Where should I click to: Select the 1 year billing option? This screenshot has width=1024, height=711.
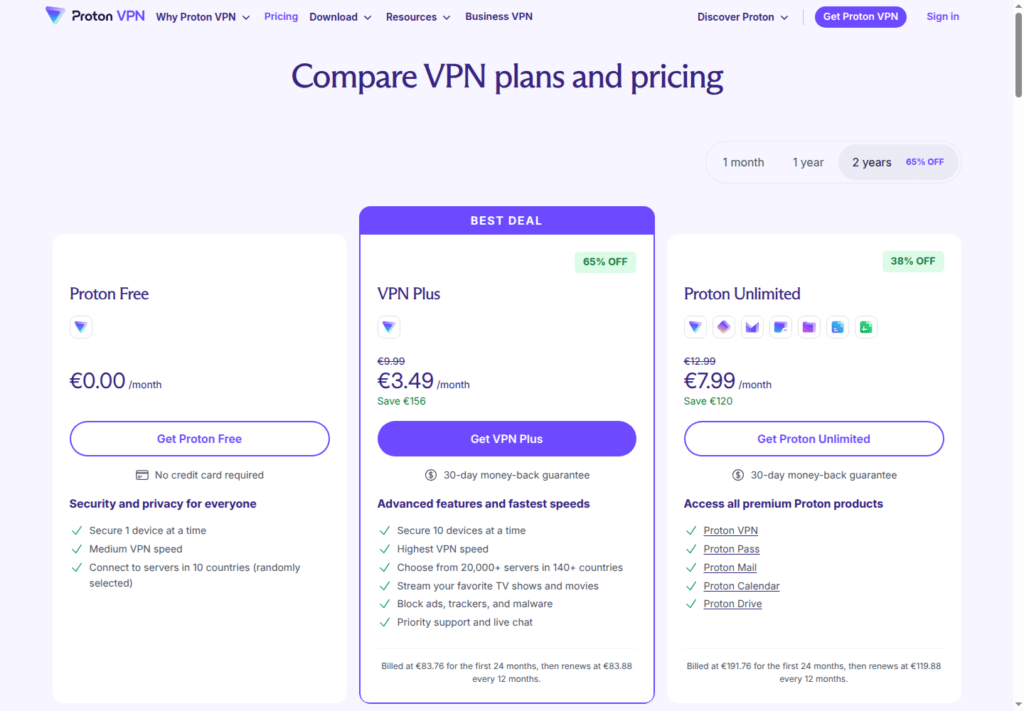(x=808, y=162)
